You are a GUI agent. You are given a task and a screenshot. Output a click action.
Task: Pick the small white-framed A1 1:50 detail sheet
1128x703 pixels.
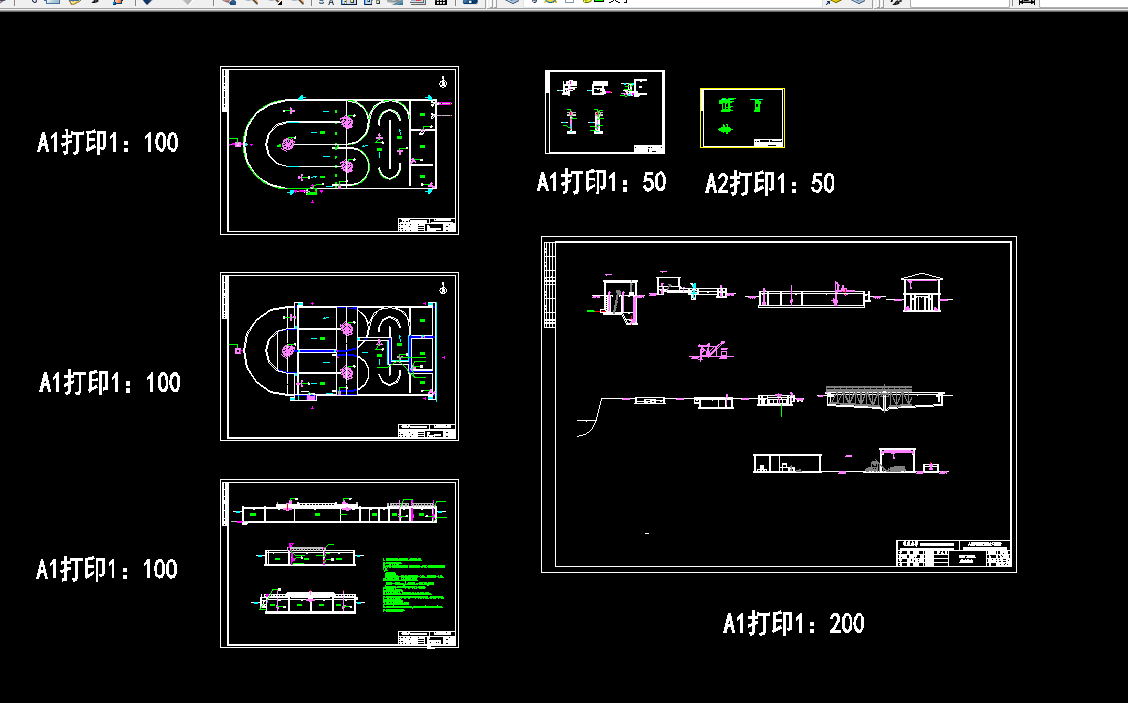[x=605, y=112]
